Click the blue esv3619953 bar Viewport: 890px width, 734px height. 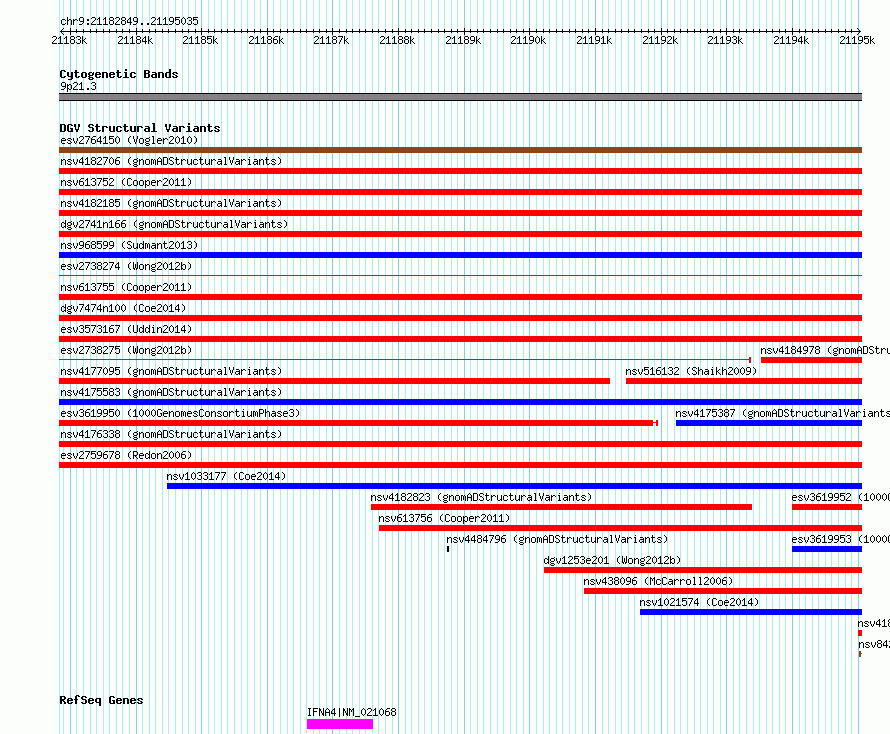click(826, 549)
